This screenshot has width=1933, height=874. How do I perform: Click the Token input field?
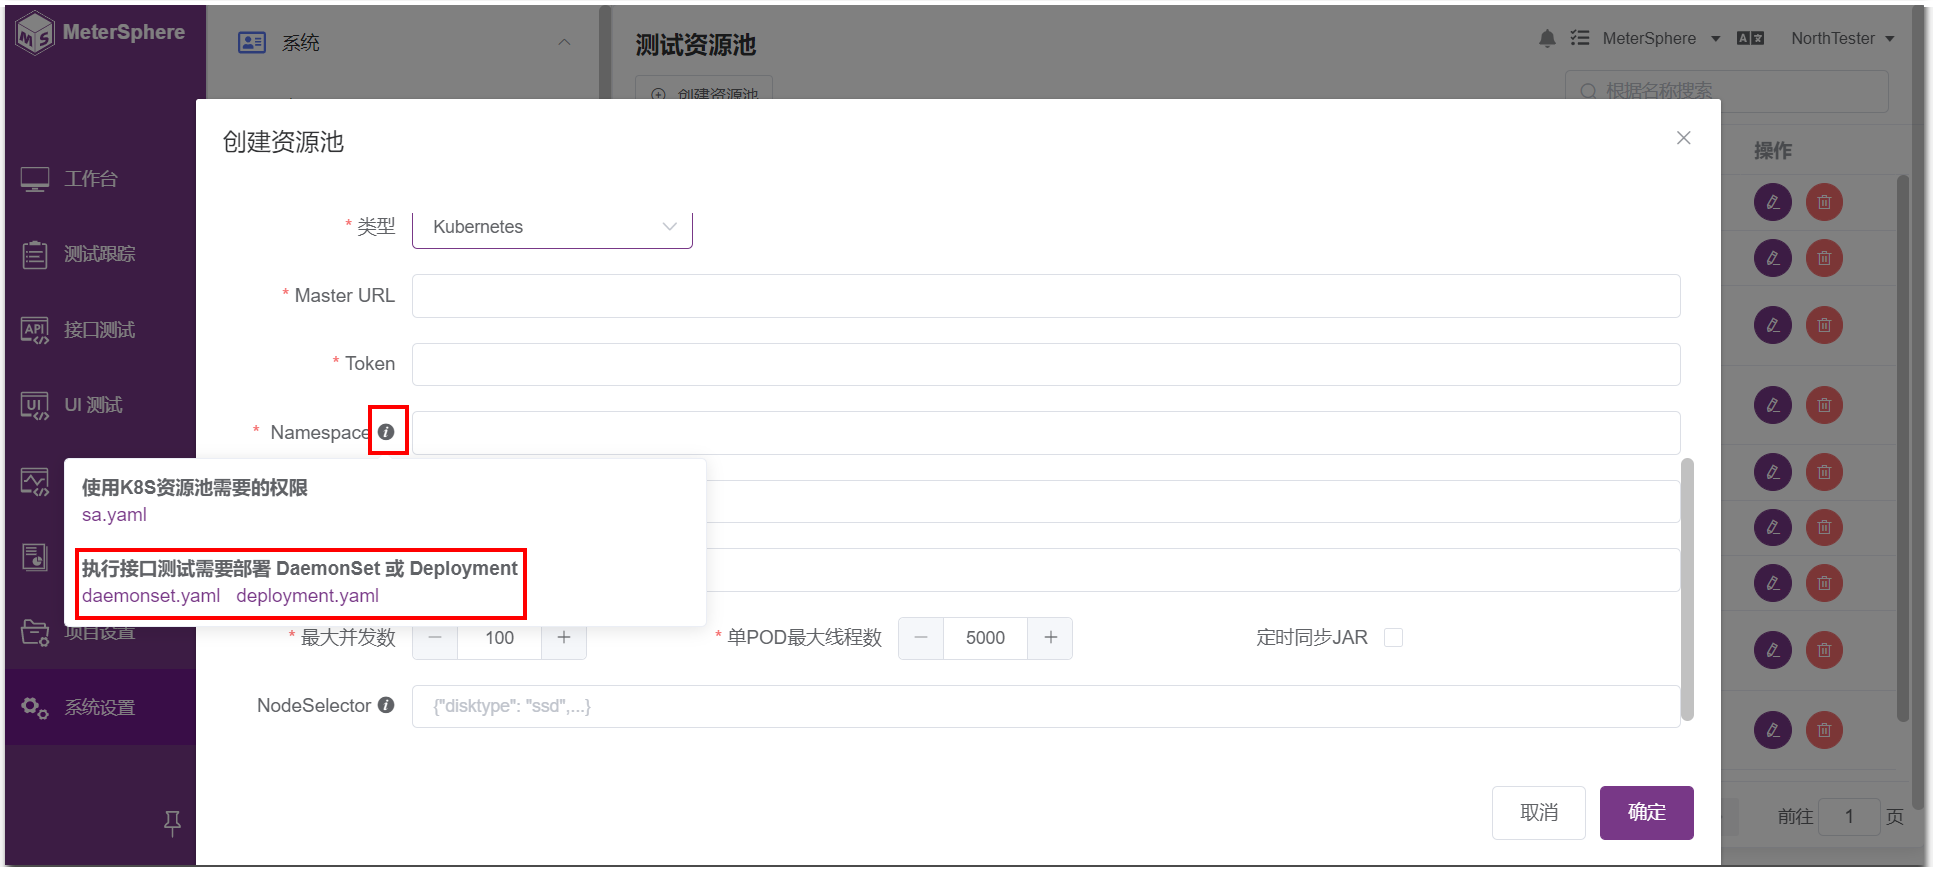[x=1046, y=364]
